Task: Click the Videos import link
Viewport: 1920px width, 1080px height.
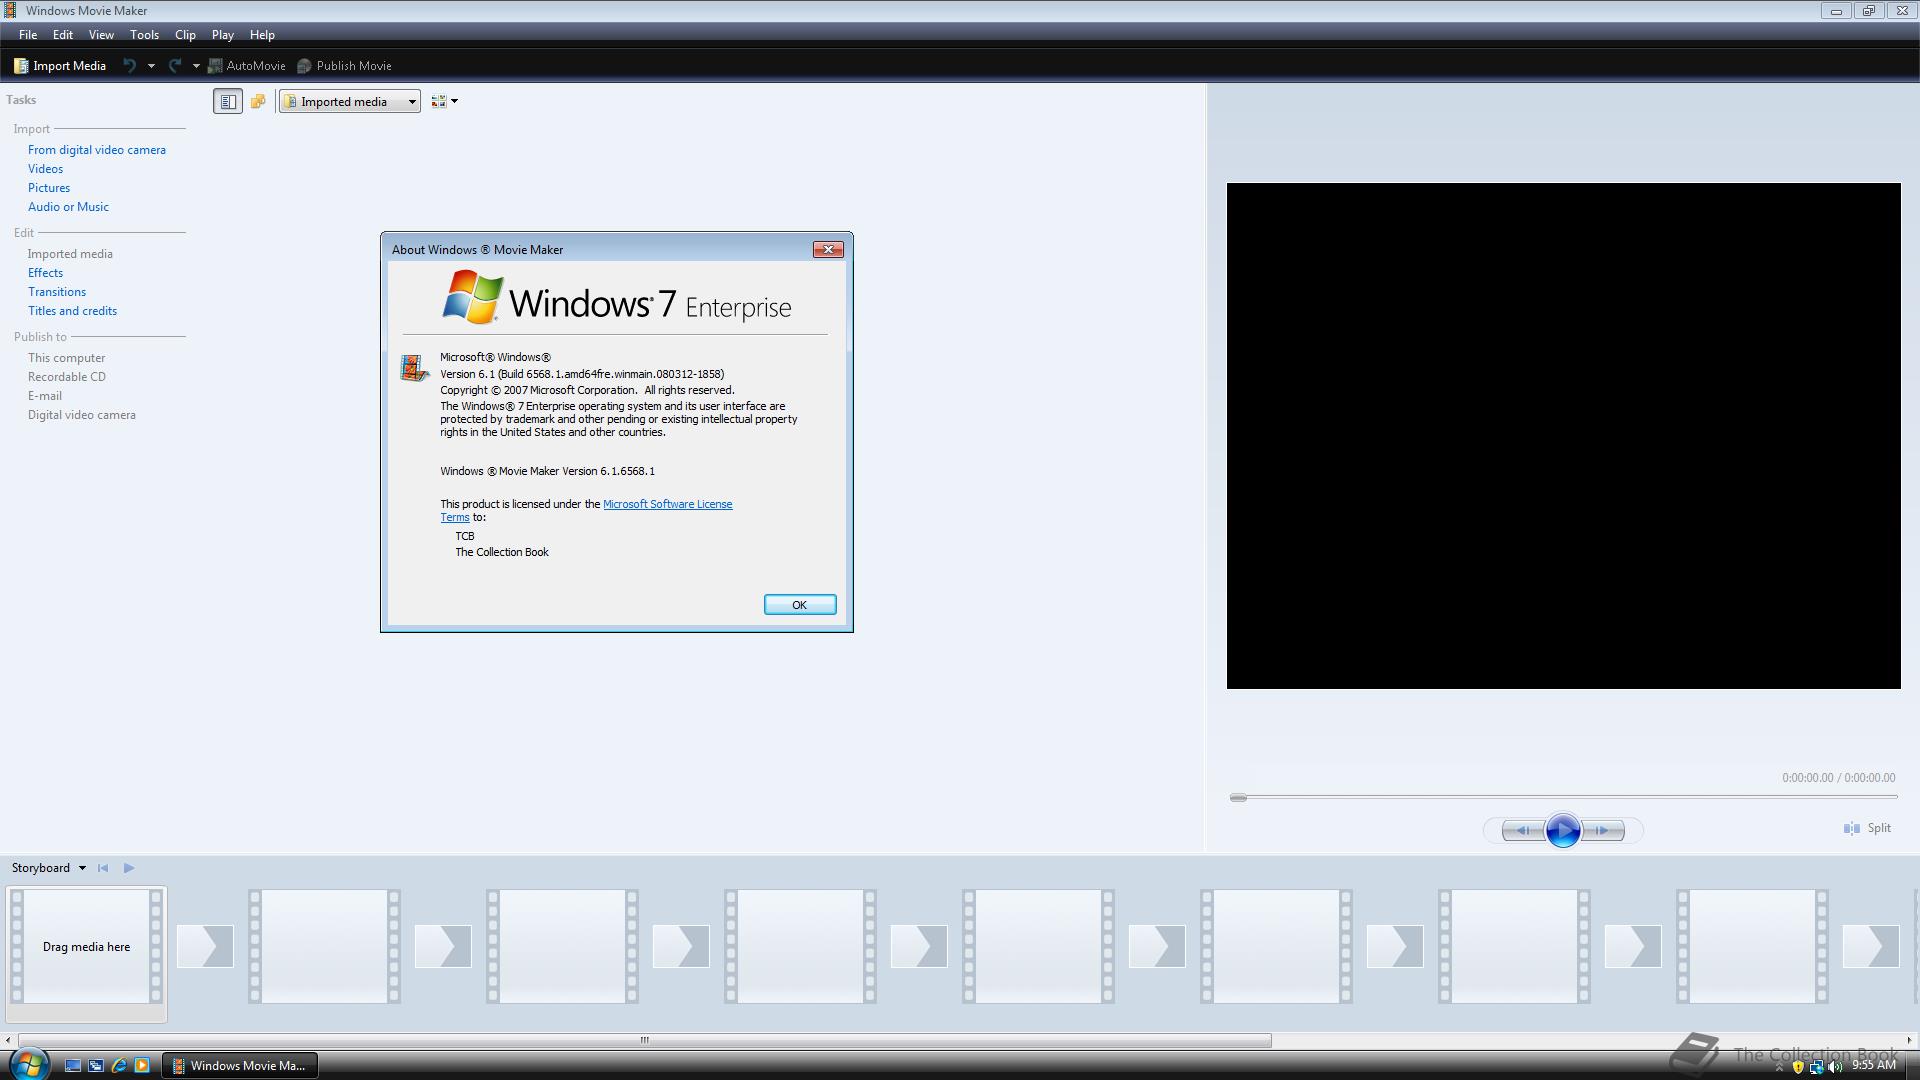Action: pos(45,169)
